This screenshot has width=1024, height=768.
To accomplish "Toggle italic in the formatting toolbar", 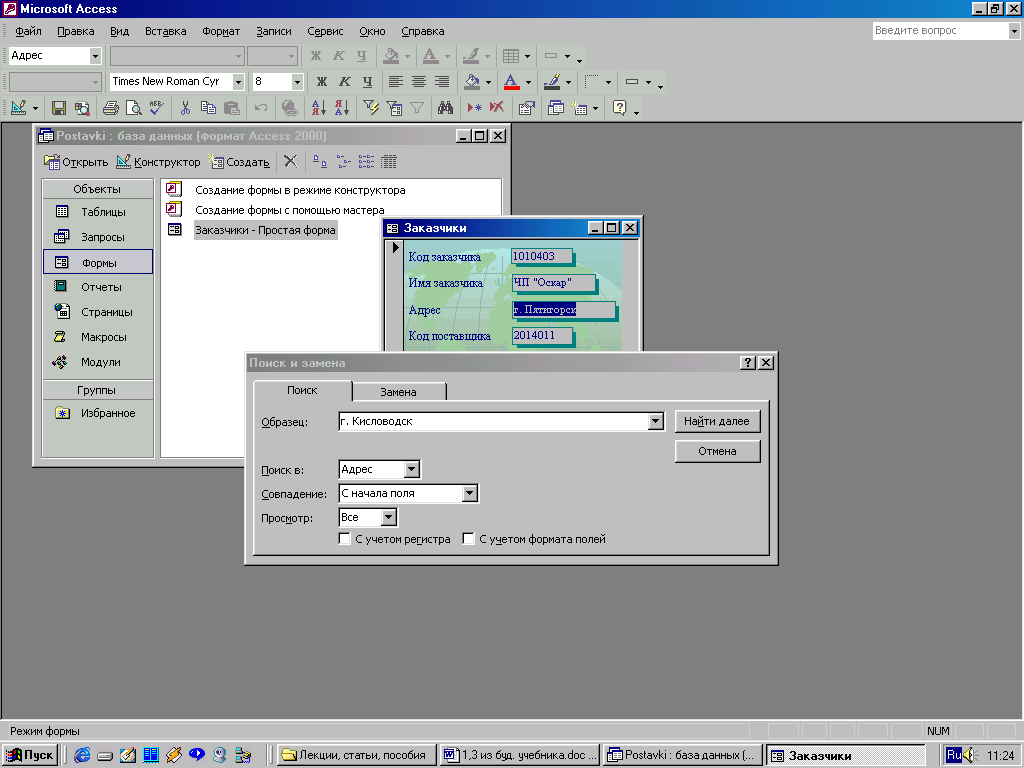I will [x=345, y=82].
